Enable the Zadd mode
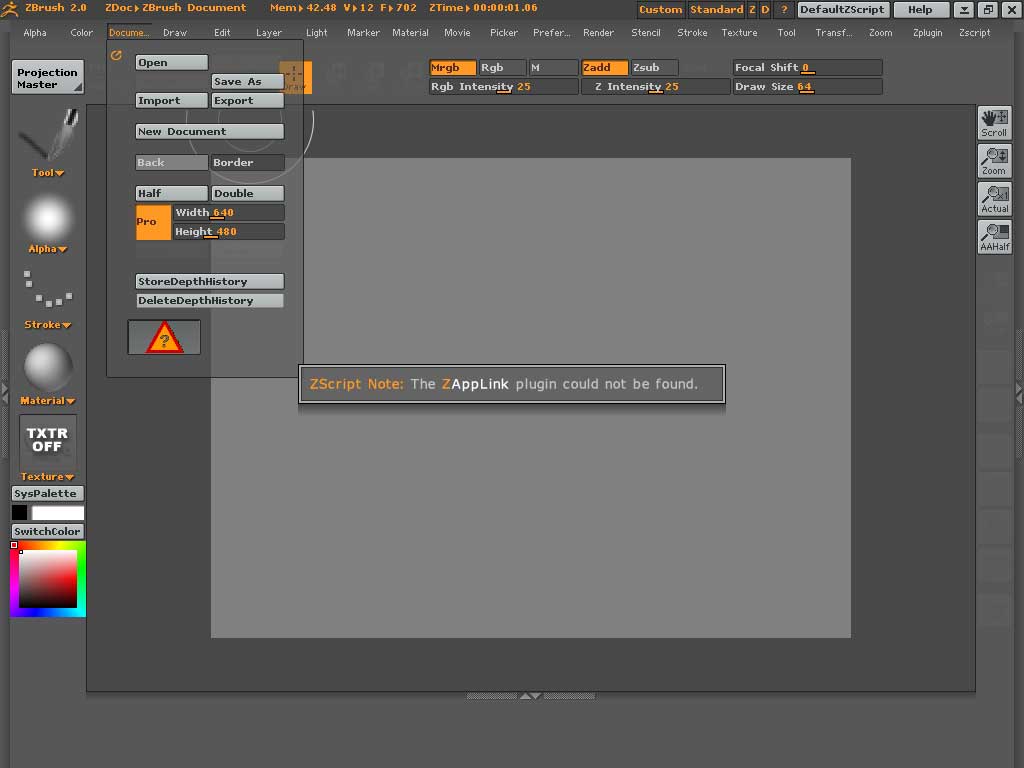Image resolution: width=1024 pixels, height=768 pixels. click(x=604, y=67)
